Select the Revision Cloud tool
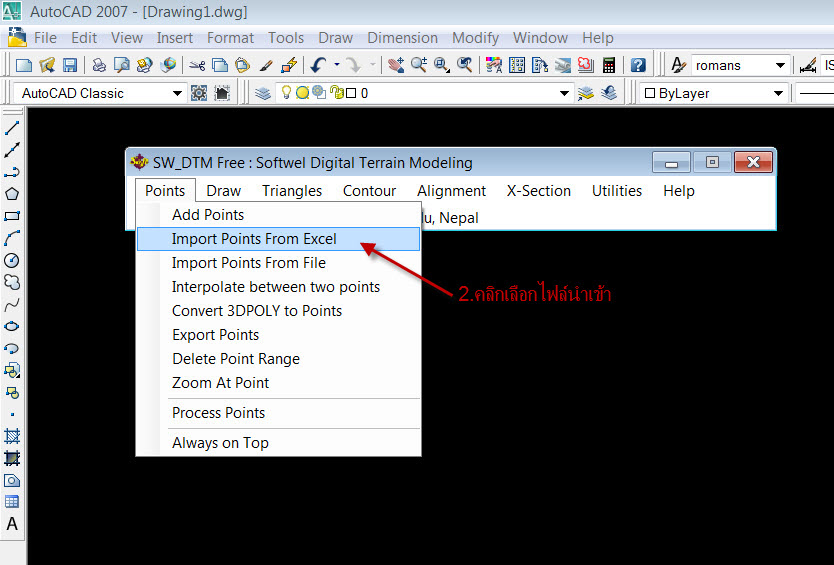The width and height of the screenshot is (834, 565). coord(12,282)
